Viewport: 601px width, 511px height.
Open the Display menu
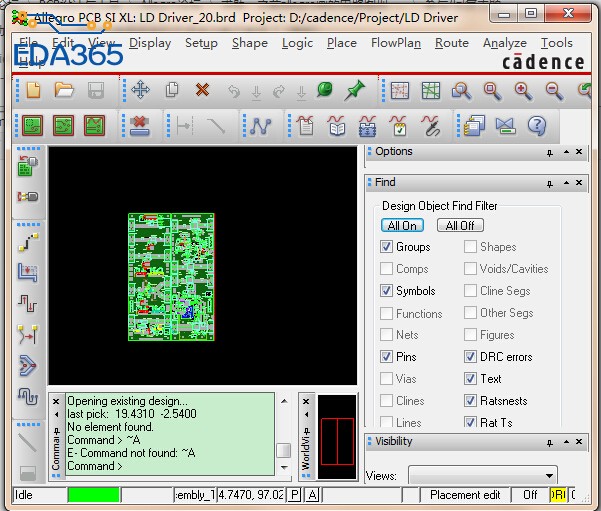[x=150, y=43]
